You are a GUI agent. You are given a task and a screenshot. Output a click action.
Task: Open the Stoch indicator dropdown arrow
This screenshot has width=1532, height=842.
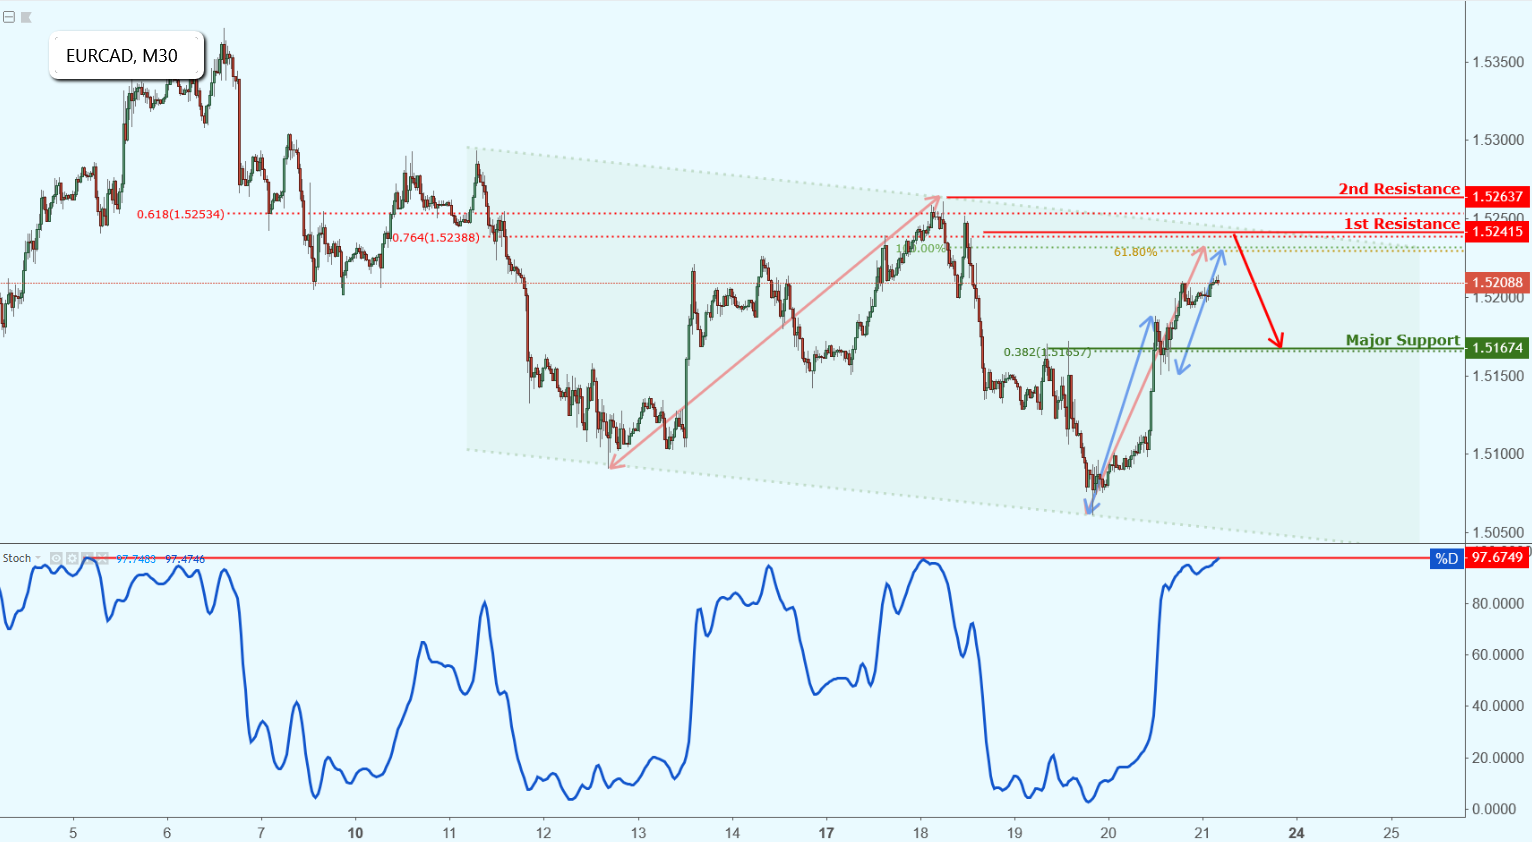[x=38, y=558]
